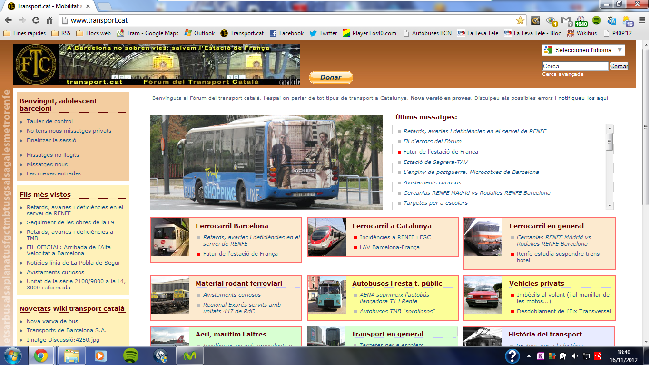Click the search text input field
This screenshot has height=365, width=649.
coord(575,66)
